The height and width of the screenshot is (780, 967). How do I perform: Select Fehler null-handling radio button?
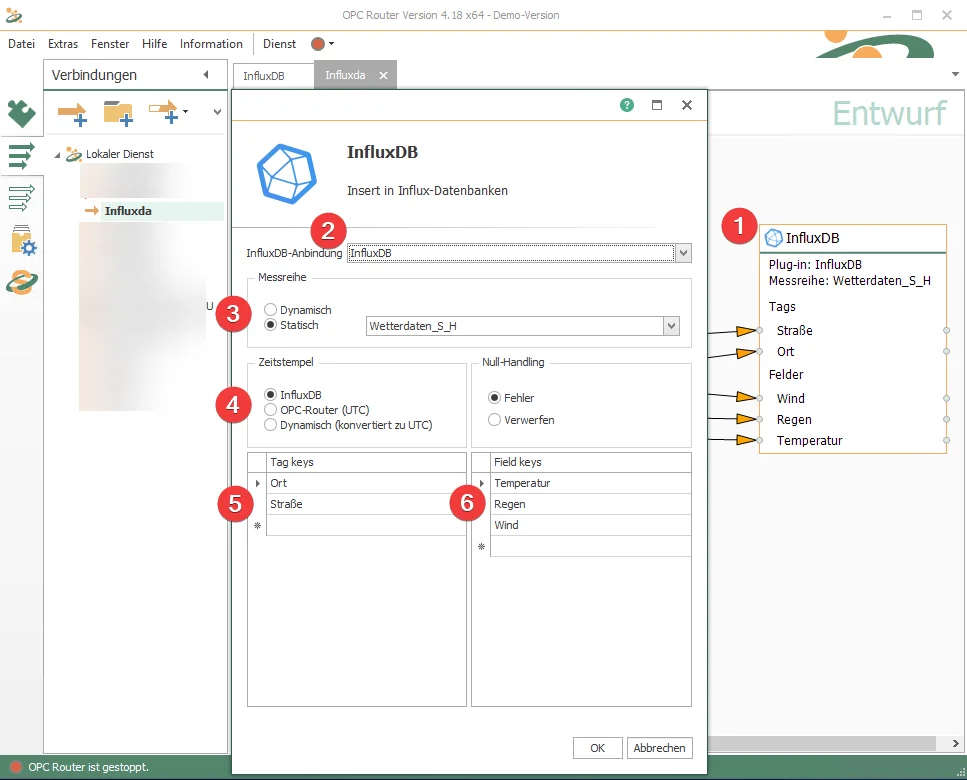494,398
